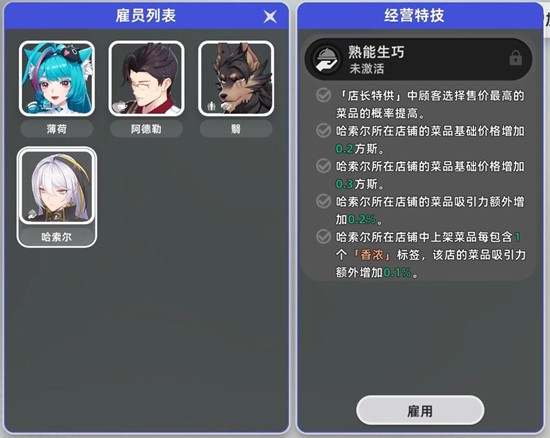Click the 雇用 button
The width and height of the screenshot is (550, 438).
tap(420, 410)
